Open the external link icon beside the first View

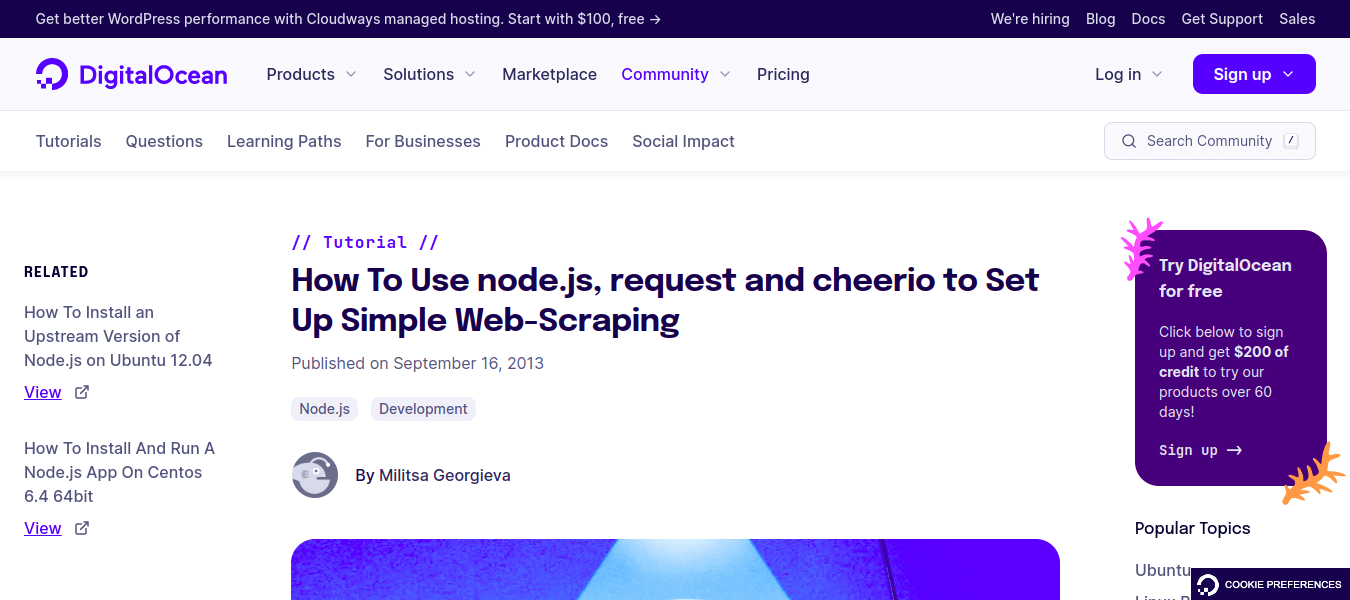coord(81,391)
